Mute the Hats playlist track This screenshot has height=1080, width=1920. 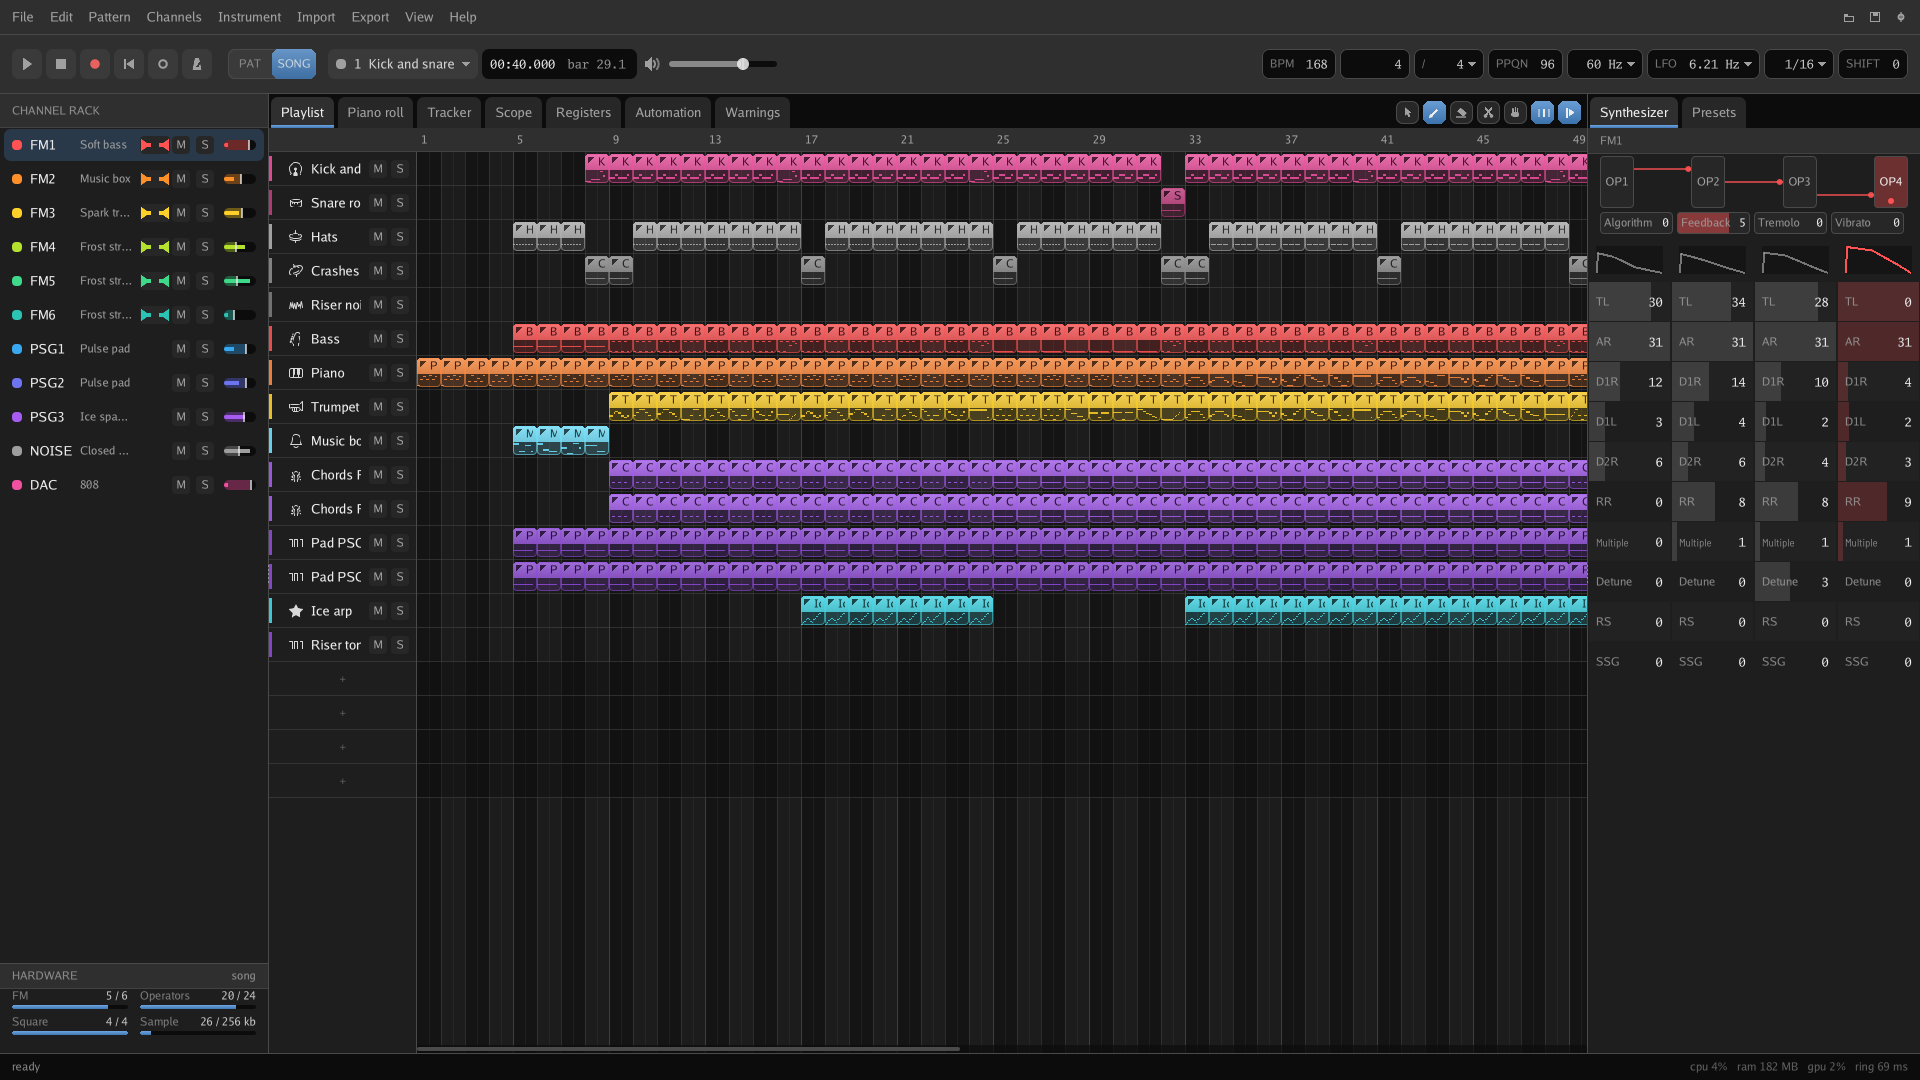click(378, 237)
